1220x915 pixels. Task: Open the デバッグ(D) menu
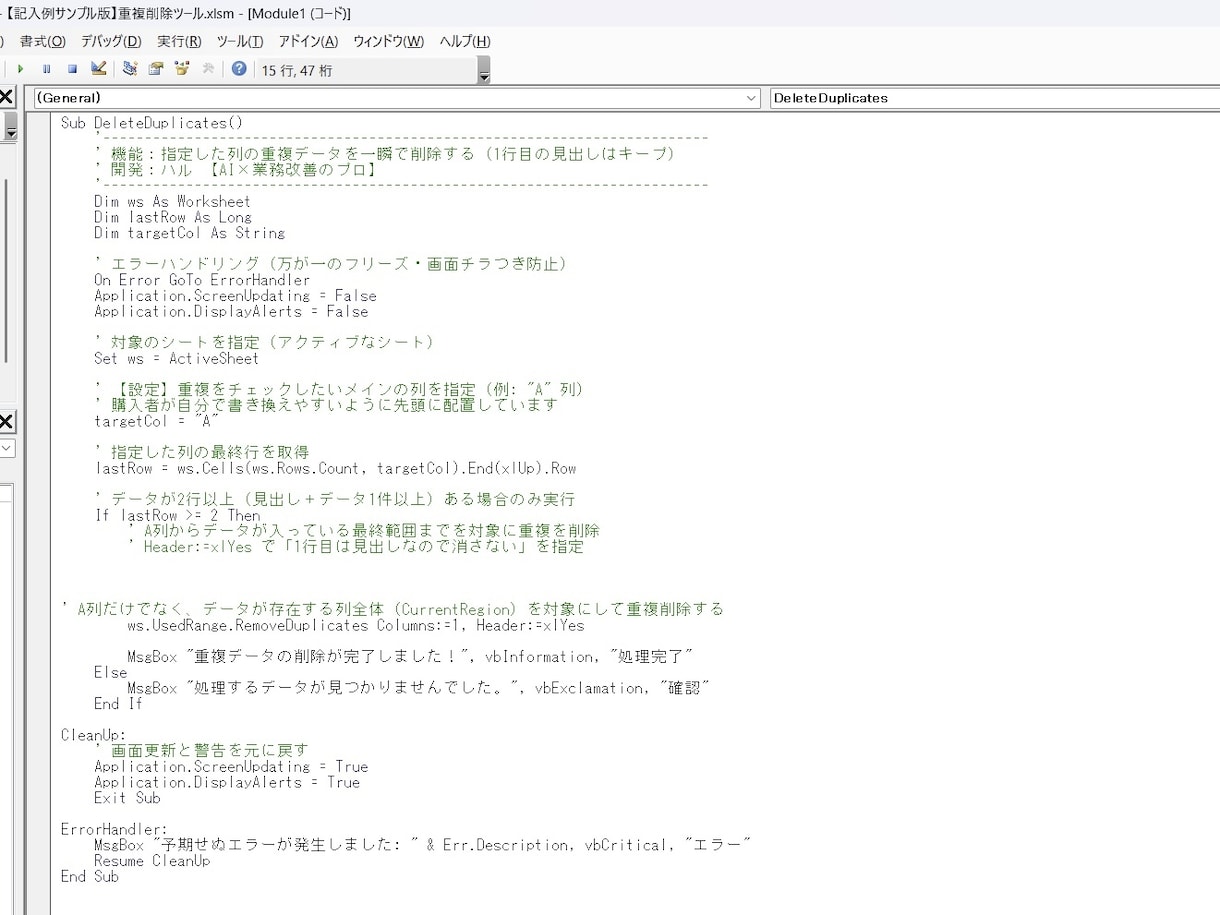pyautogui.click(x=111, y=41)
